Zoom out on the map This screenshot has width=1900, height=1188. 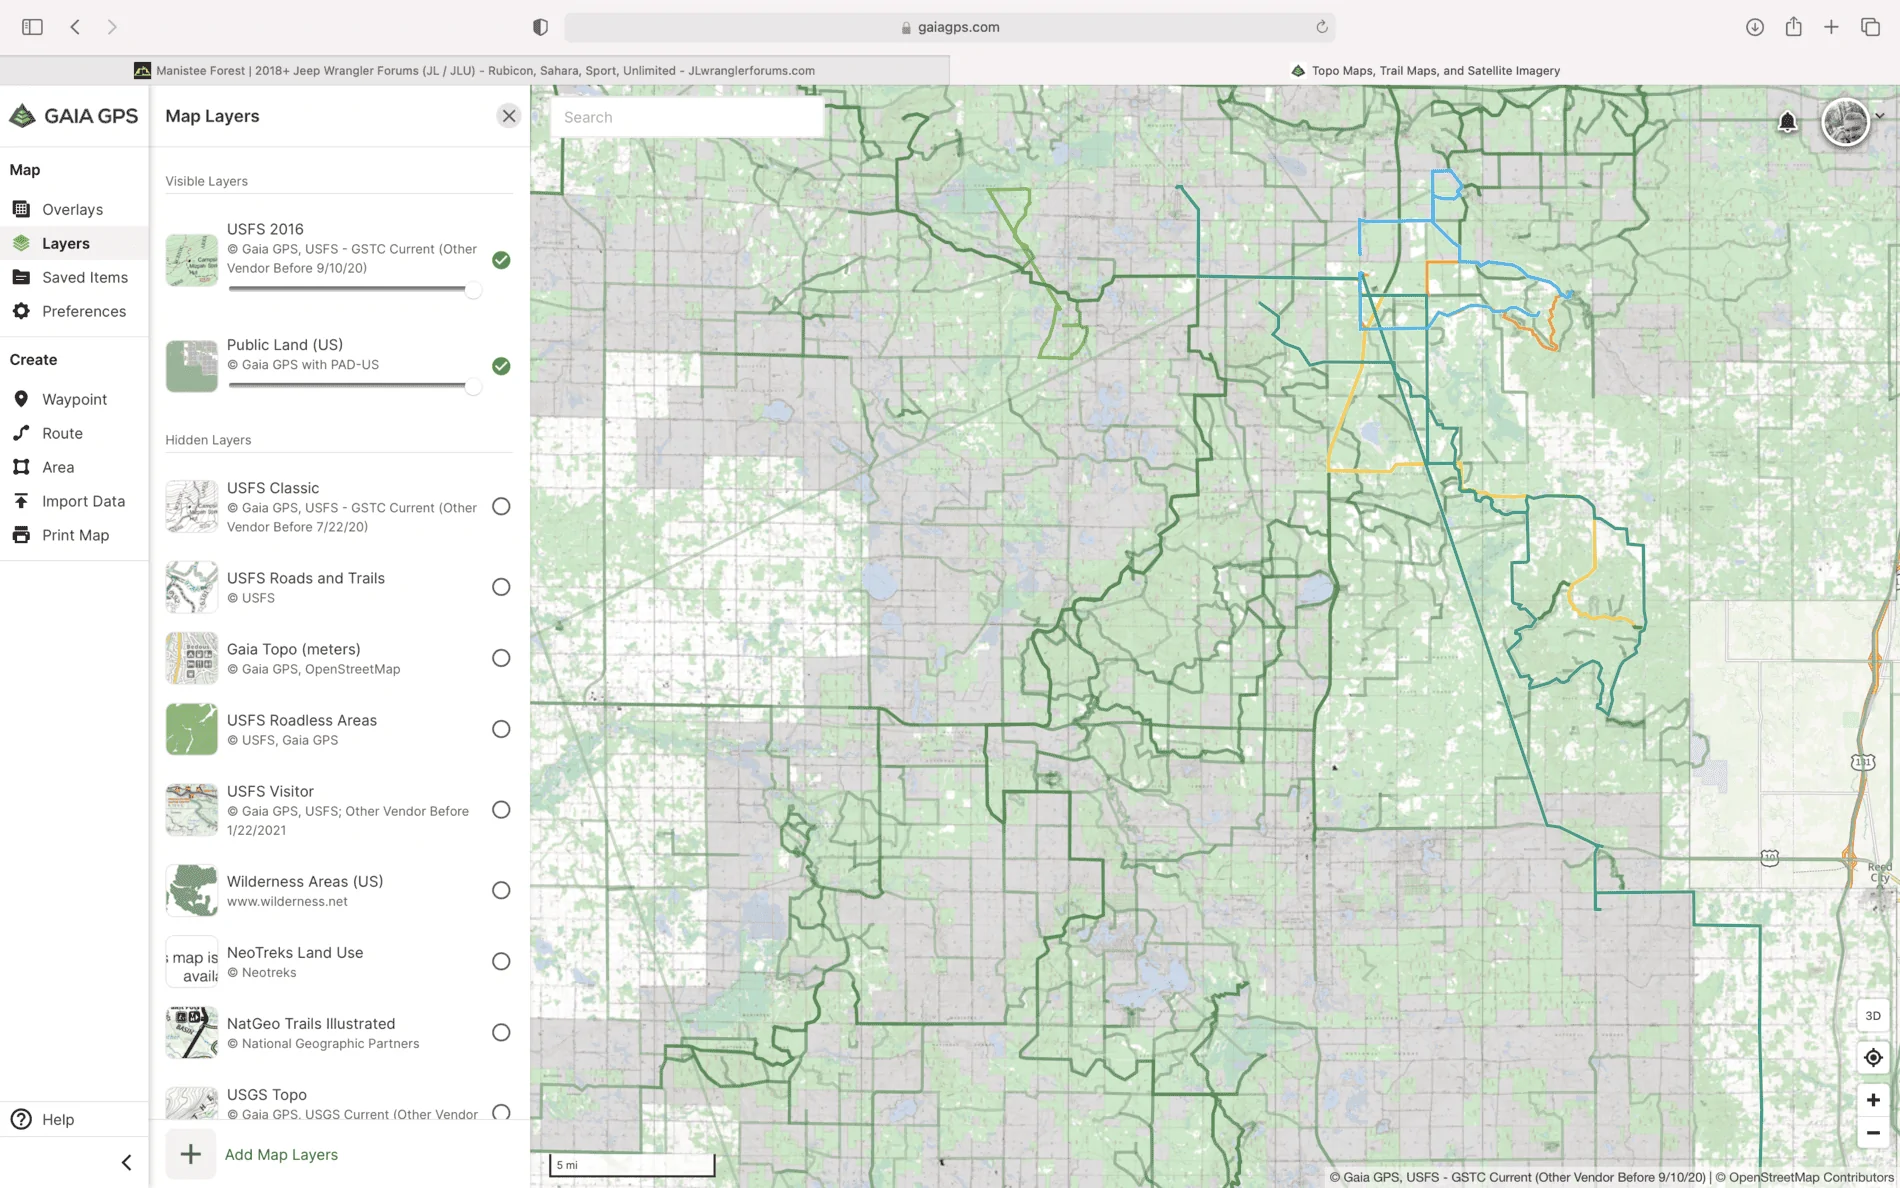point(1873,1133)
